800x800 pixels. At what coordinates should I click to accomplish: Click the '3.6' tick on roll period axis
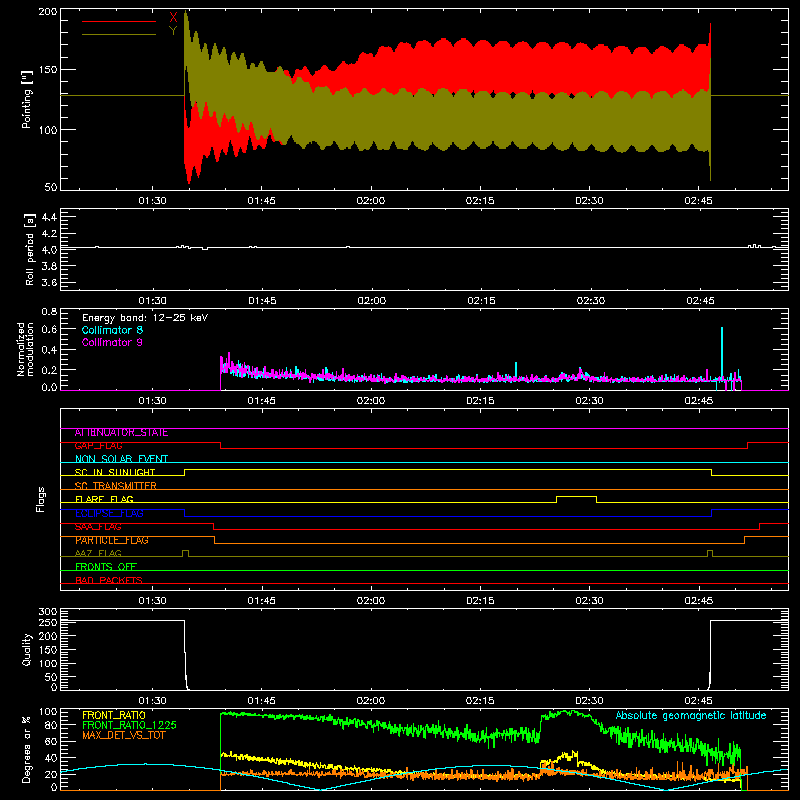point(49,282)
